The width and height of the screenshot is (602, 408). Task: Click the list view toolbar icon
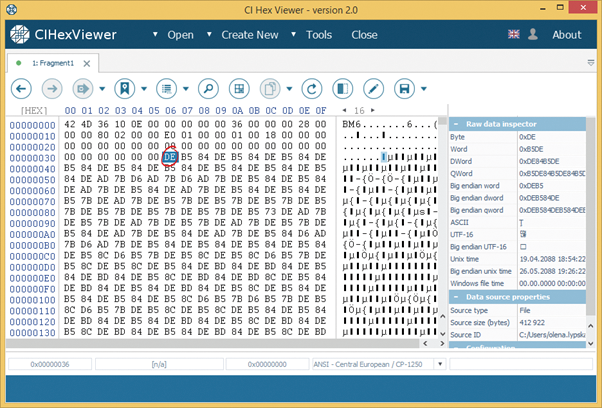[166, 89]
